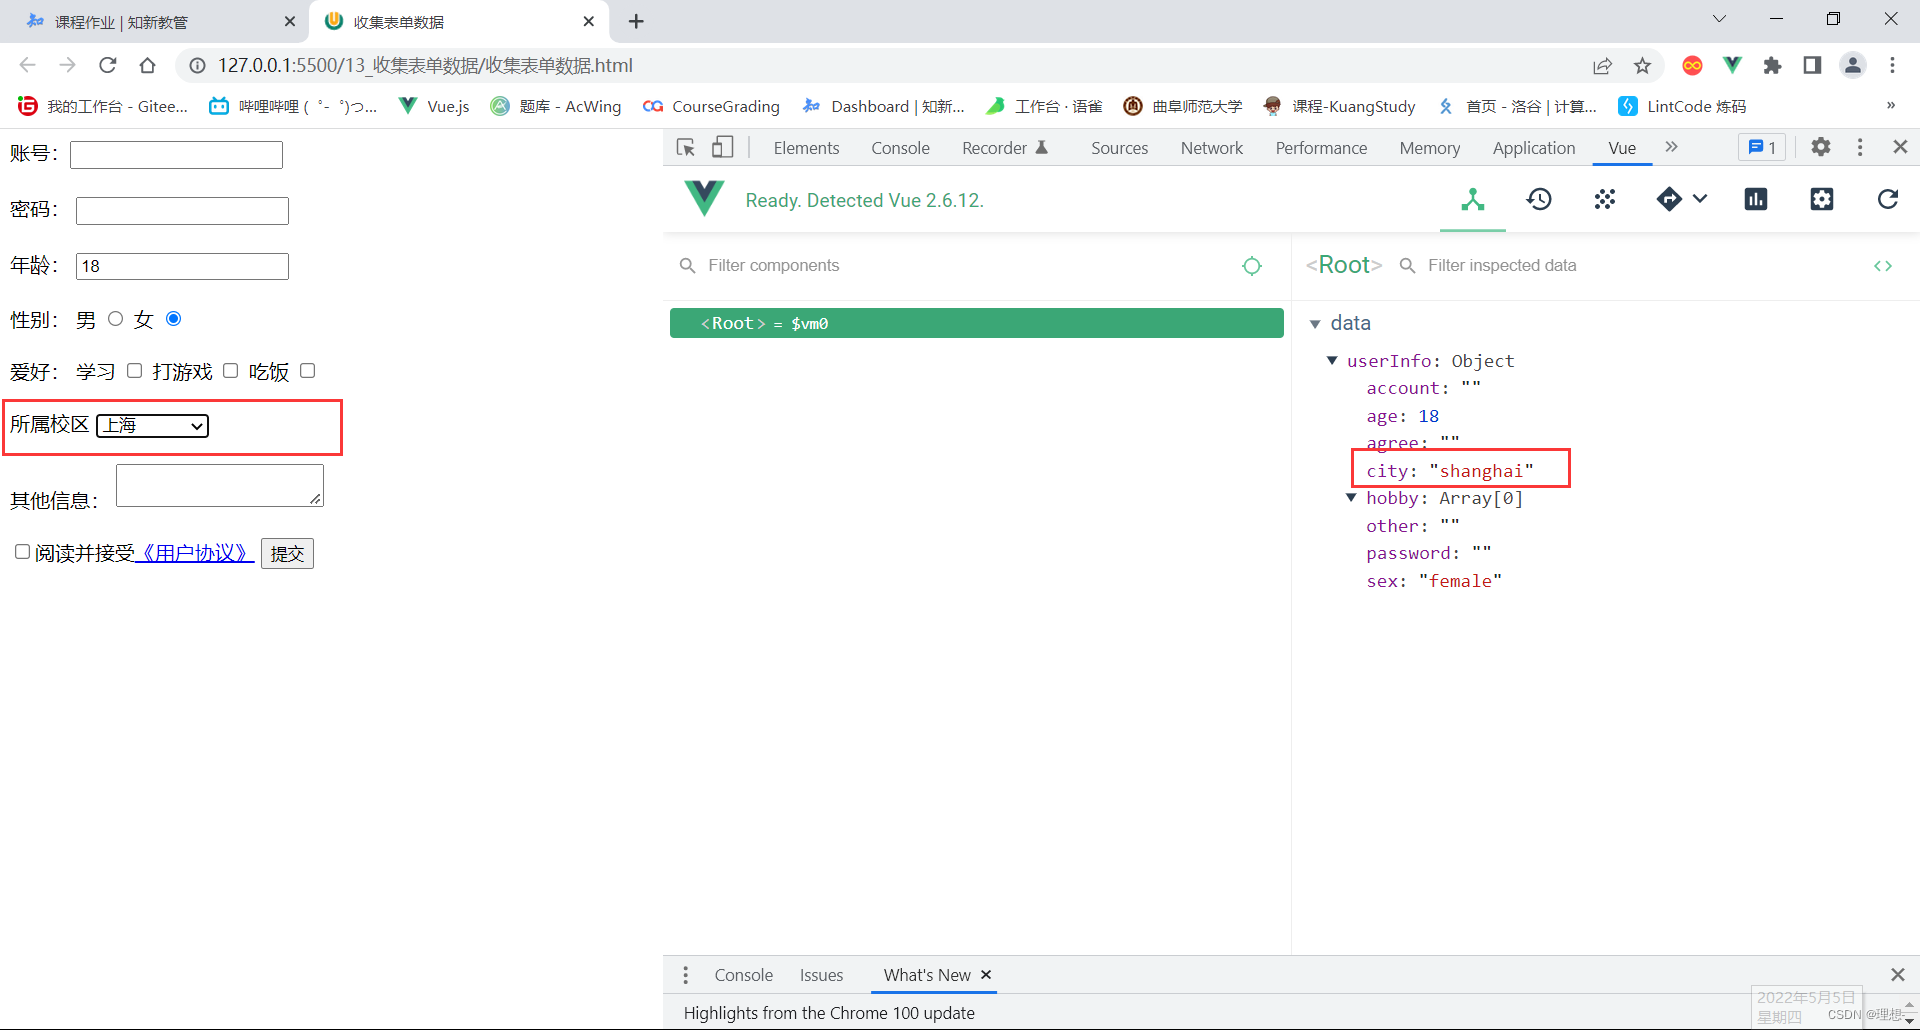Open Vue devtools Timeline history icon

point(1539,200)
